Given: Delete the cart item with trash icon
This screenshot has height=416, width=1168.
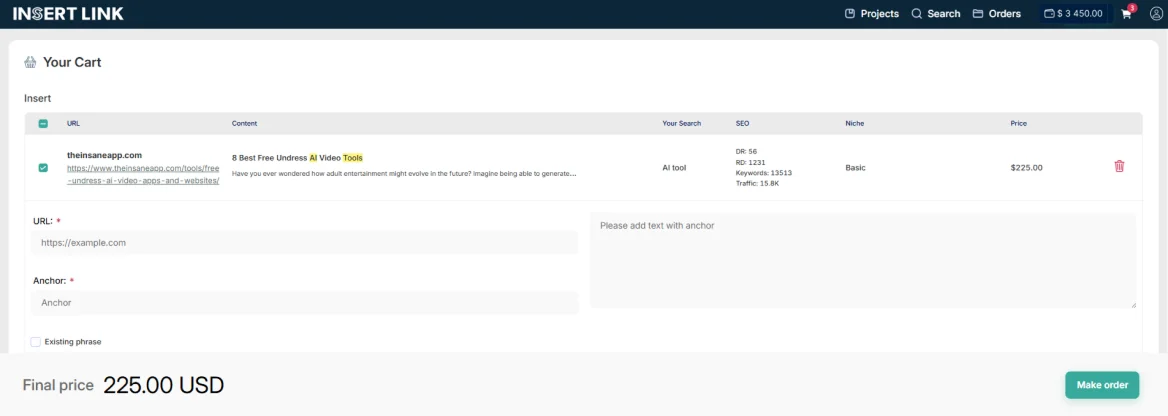Looking at the screenshot, I should tap(1119, 166).
